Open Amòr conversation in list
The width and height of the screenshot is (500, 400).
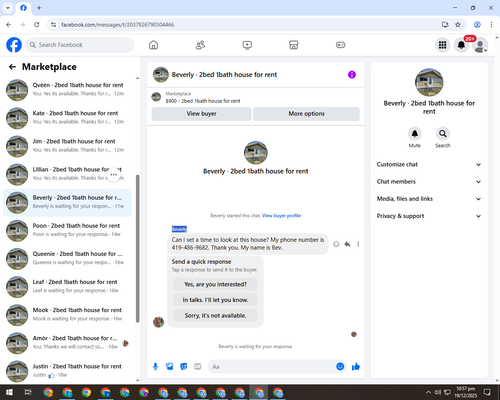(x=68, y=343)
